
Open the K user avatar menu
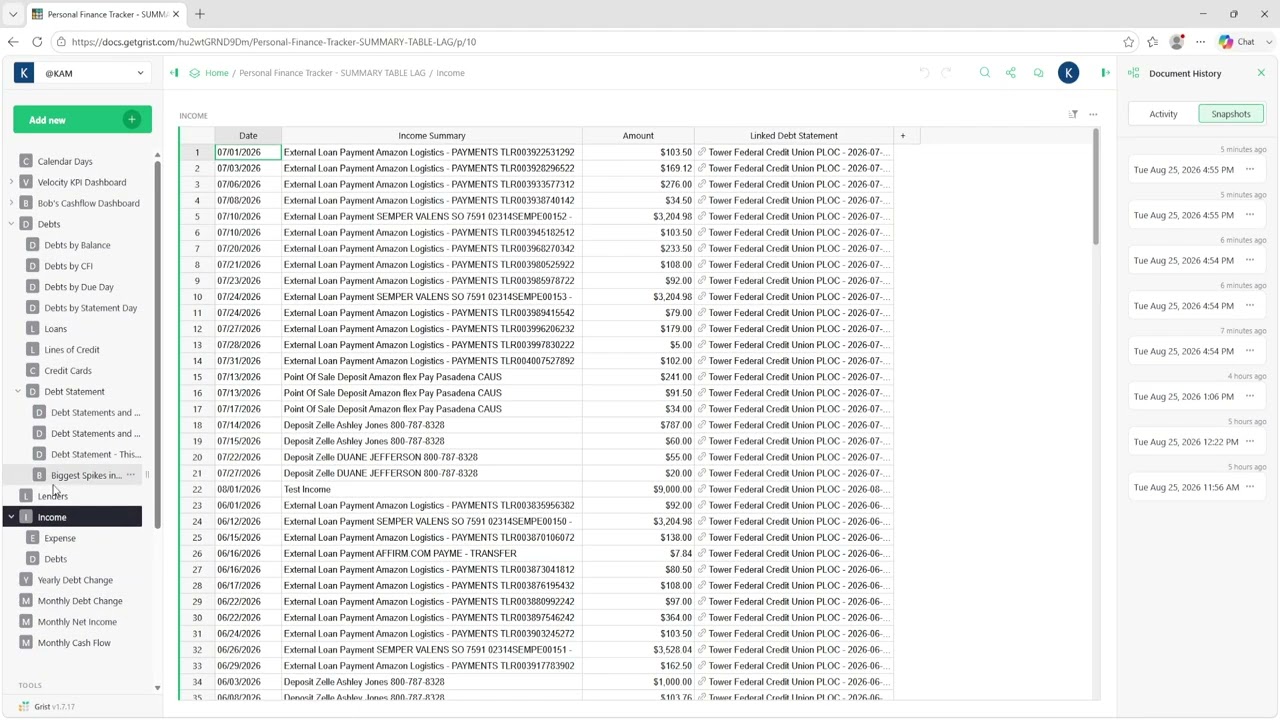click(x=1068, y=73)
